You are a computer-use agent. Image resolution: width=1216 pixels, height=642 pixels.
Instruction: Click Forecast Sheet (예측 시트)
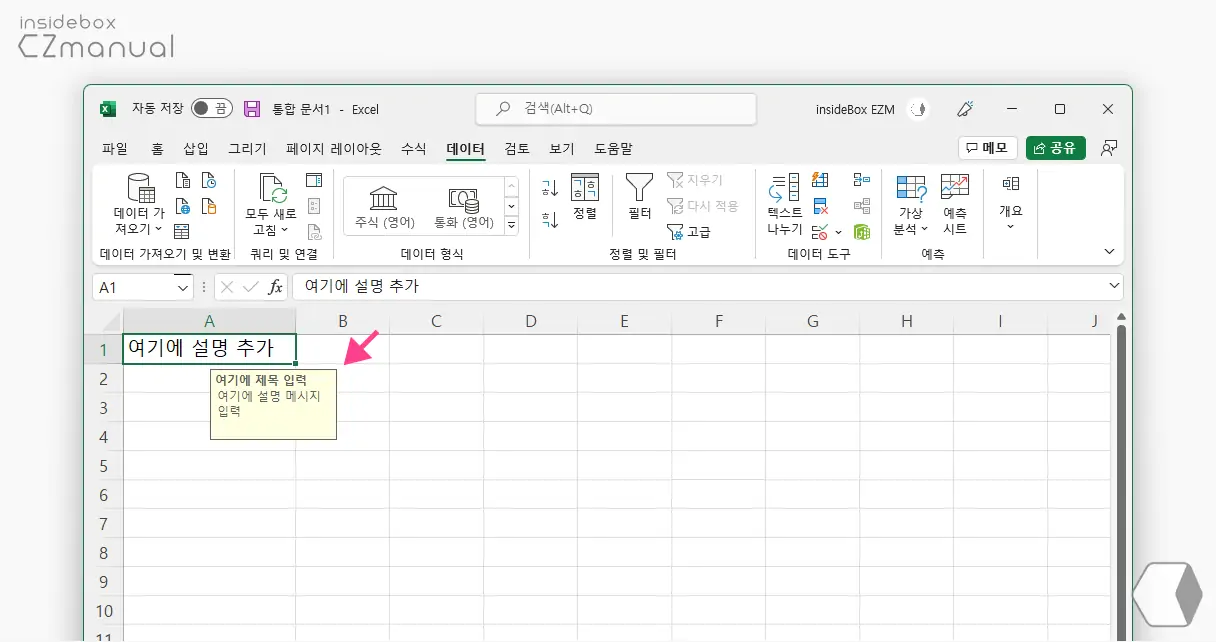[x=955, y=205]
